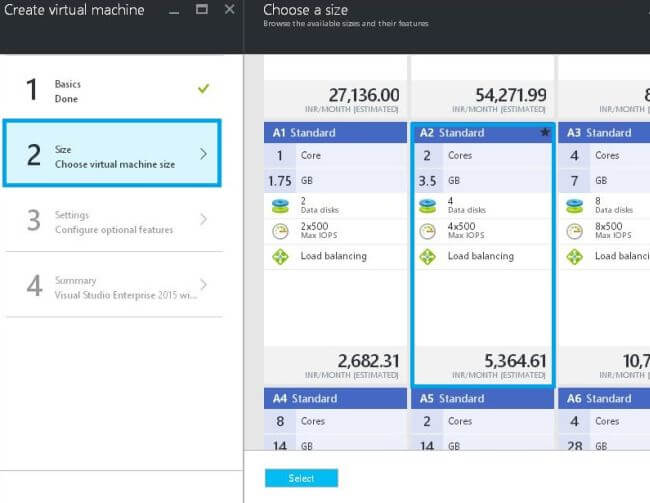Maximize the Create virtual machine blade

(x=202, y=9)
